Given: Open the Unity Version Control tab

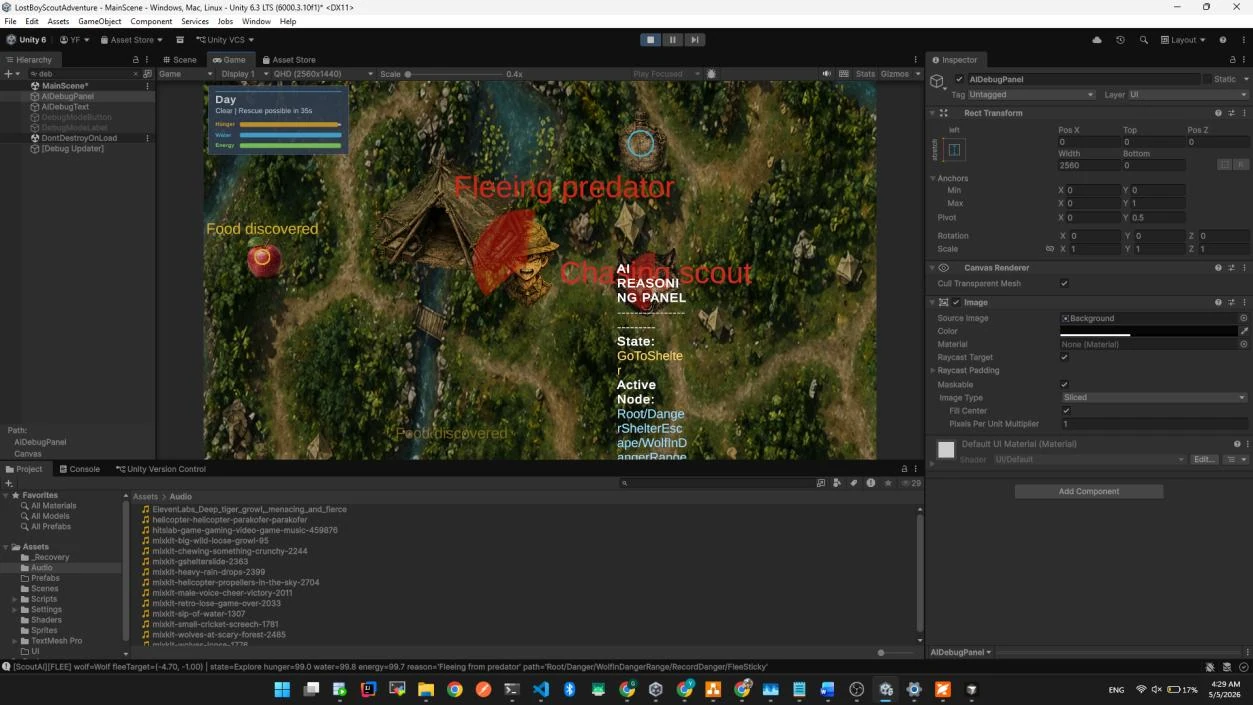Looking at the screenshot, I should (x=160, y=469).
